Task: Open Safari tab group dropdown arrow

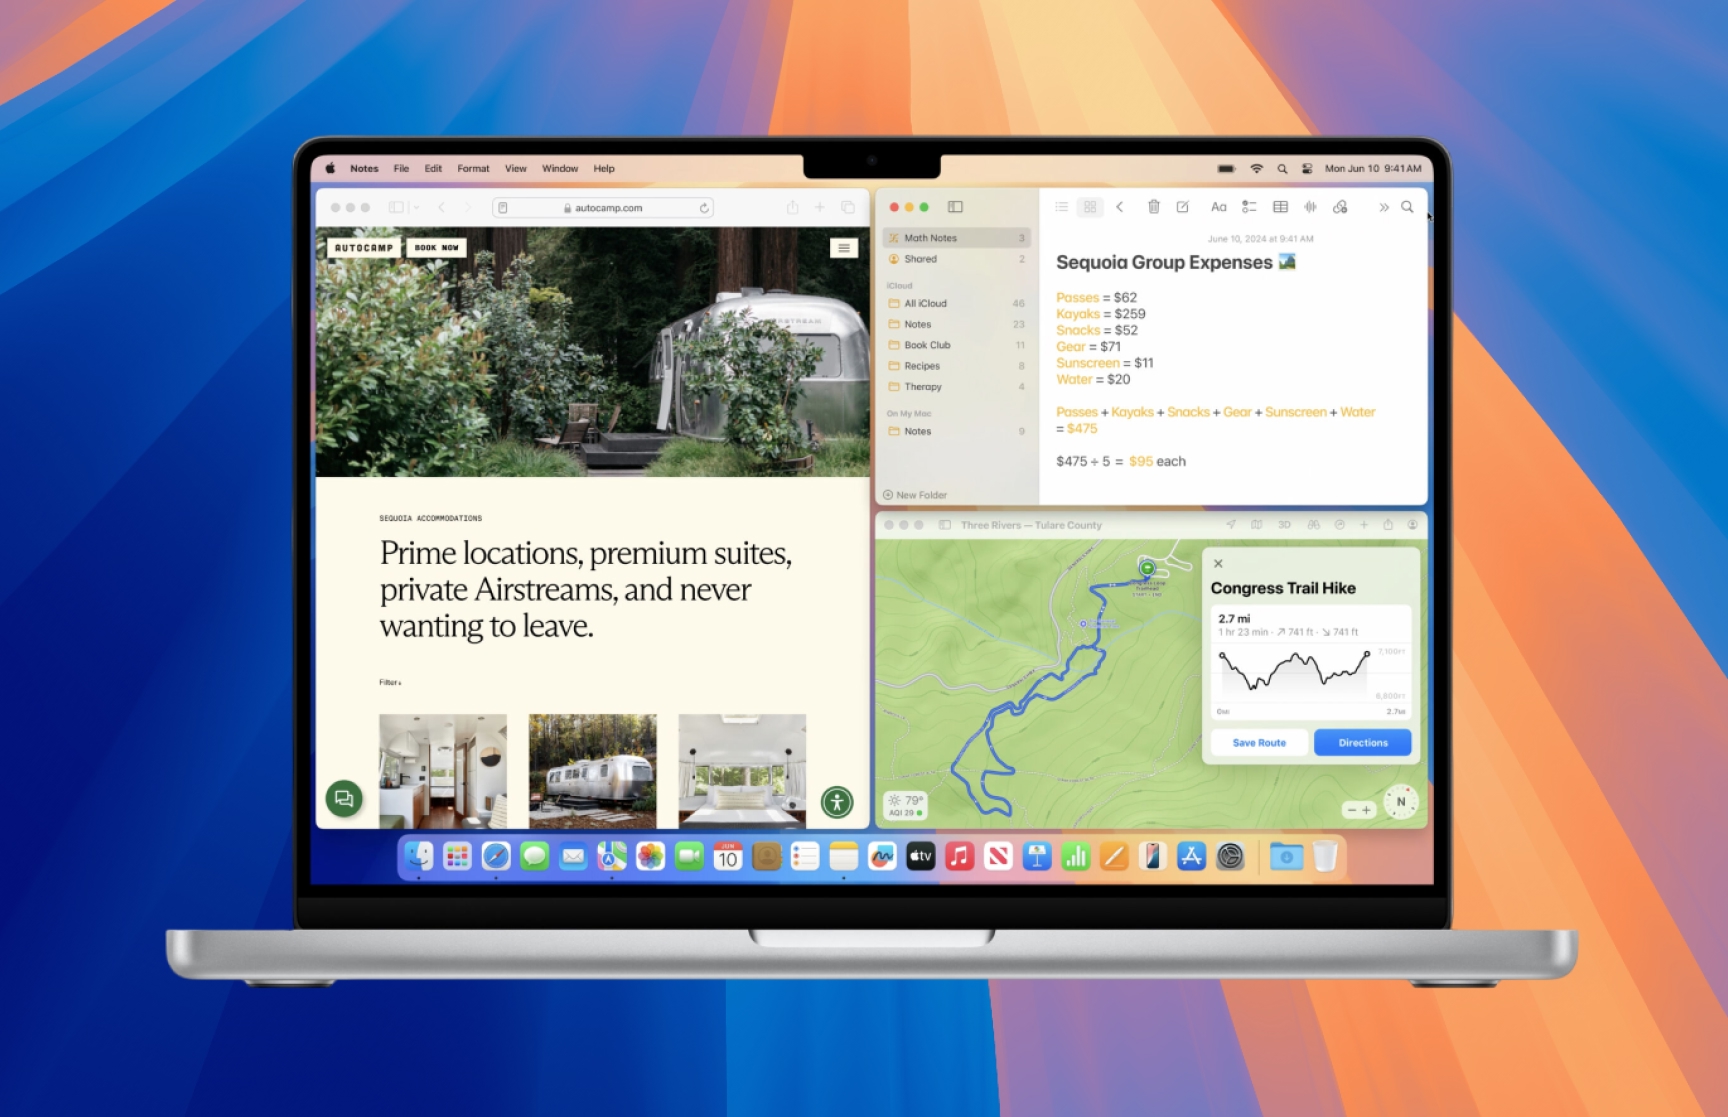Action: point(415,208)
